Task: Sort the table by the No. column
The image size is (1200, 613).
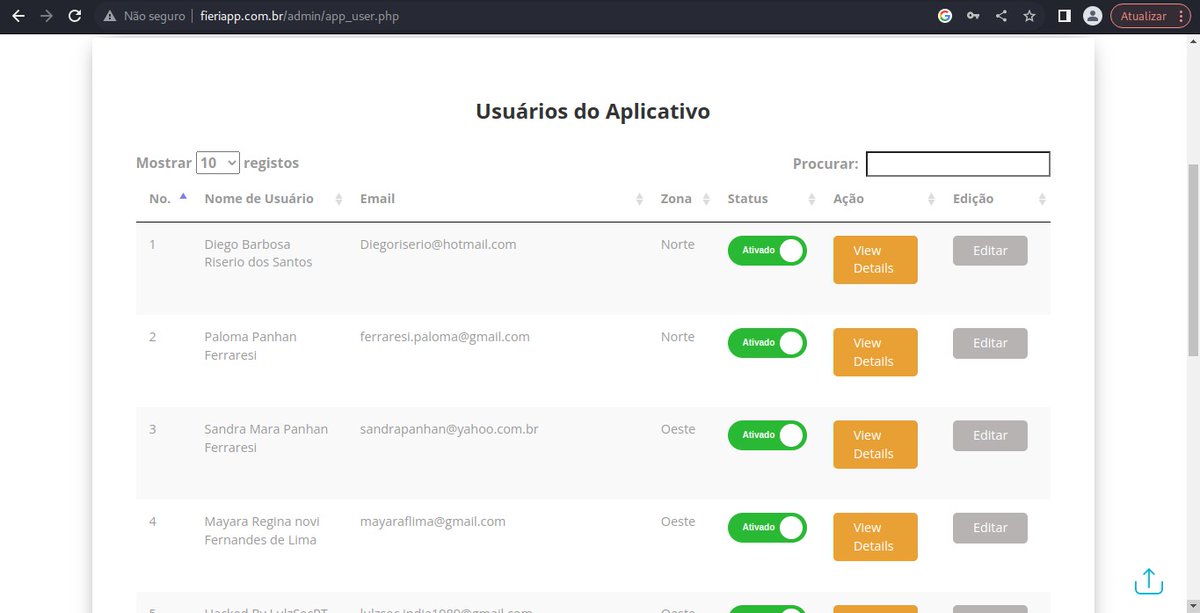Action: pos(167,199)
